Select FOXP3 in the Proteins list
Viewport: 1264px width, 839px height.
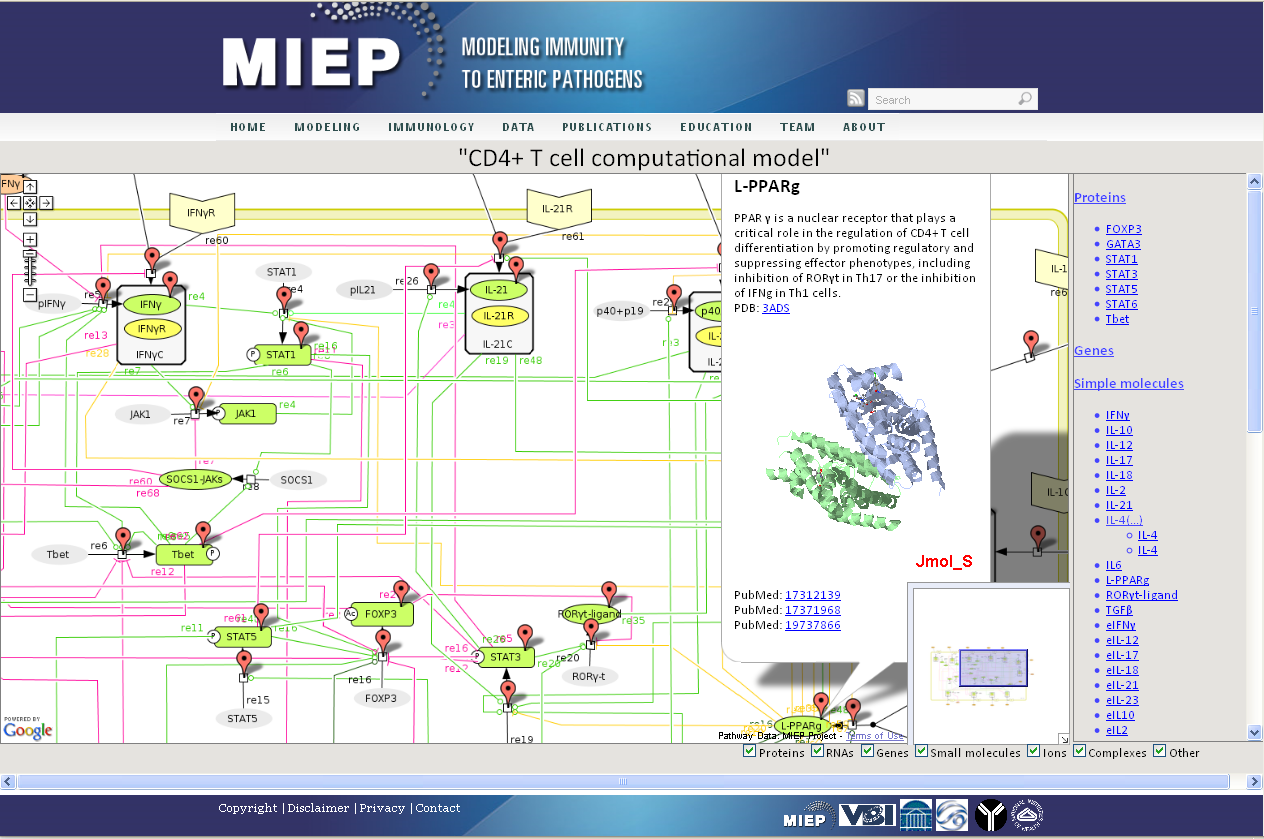point(1123,229)
